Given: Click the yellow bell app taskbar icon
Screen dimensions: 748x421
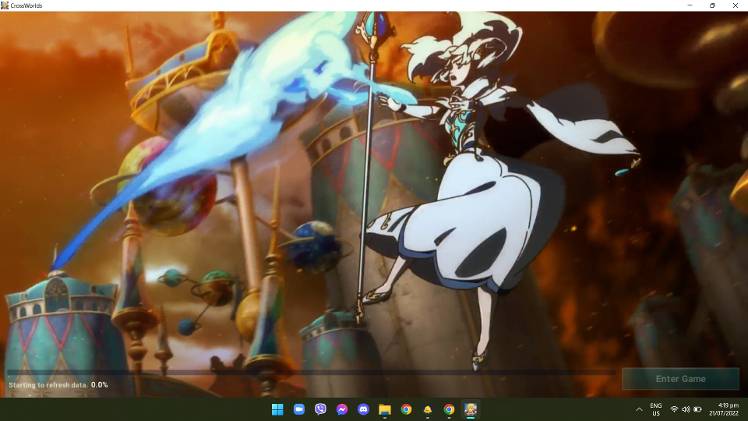Looking at the screenshot, I should pos(428,410).
